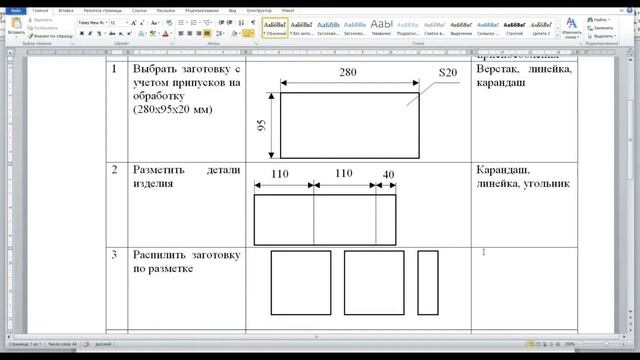Click the Найти binoculars button
Viewport: 640px width, 360px height.
pyautogui.click(x=598, y=20)
